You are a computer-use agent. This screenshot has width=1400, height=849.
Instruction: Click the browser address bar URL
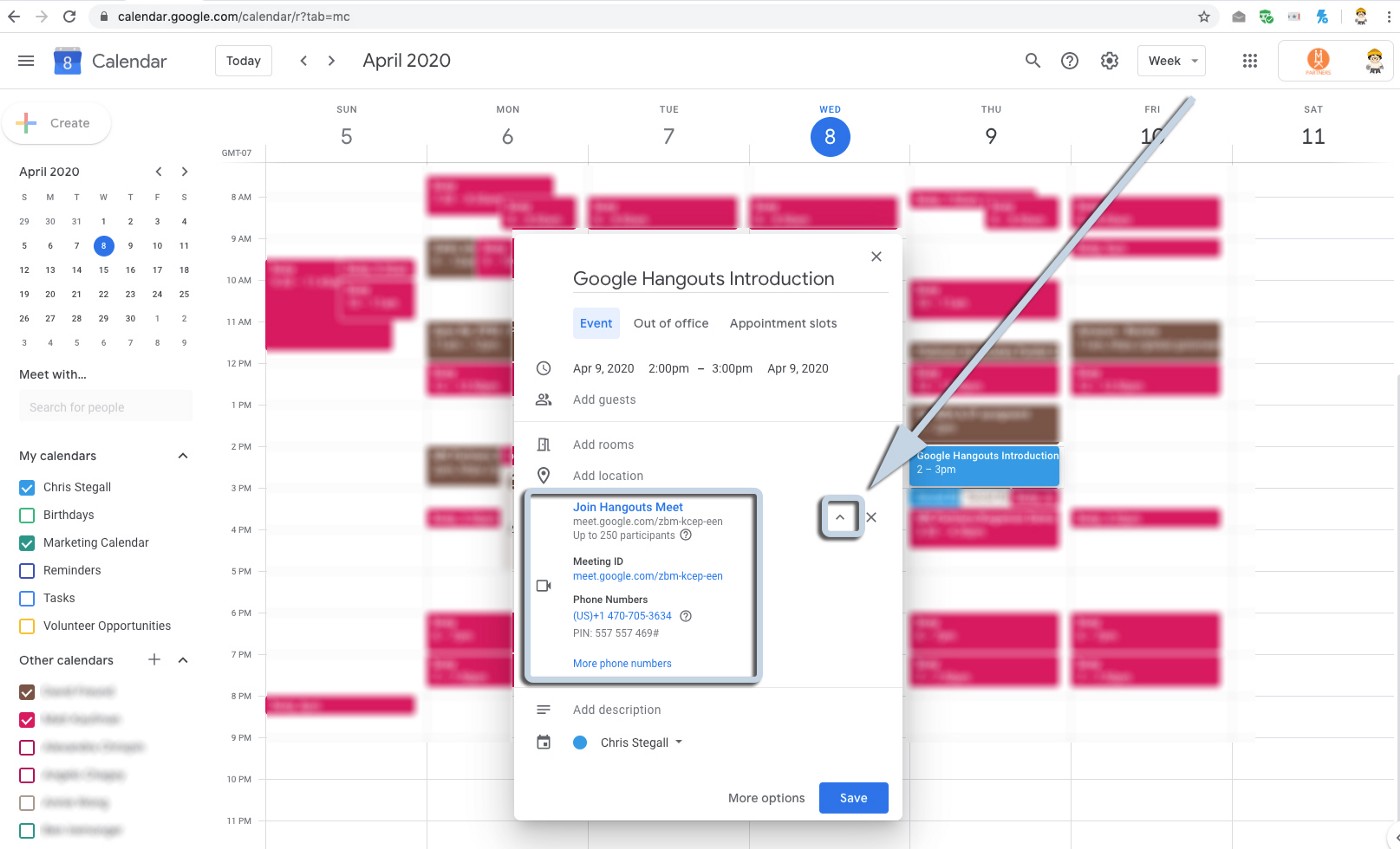pos(233,16)
